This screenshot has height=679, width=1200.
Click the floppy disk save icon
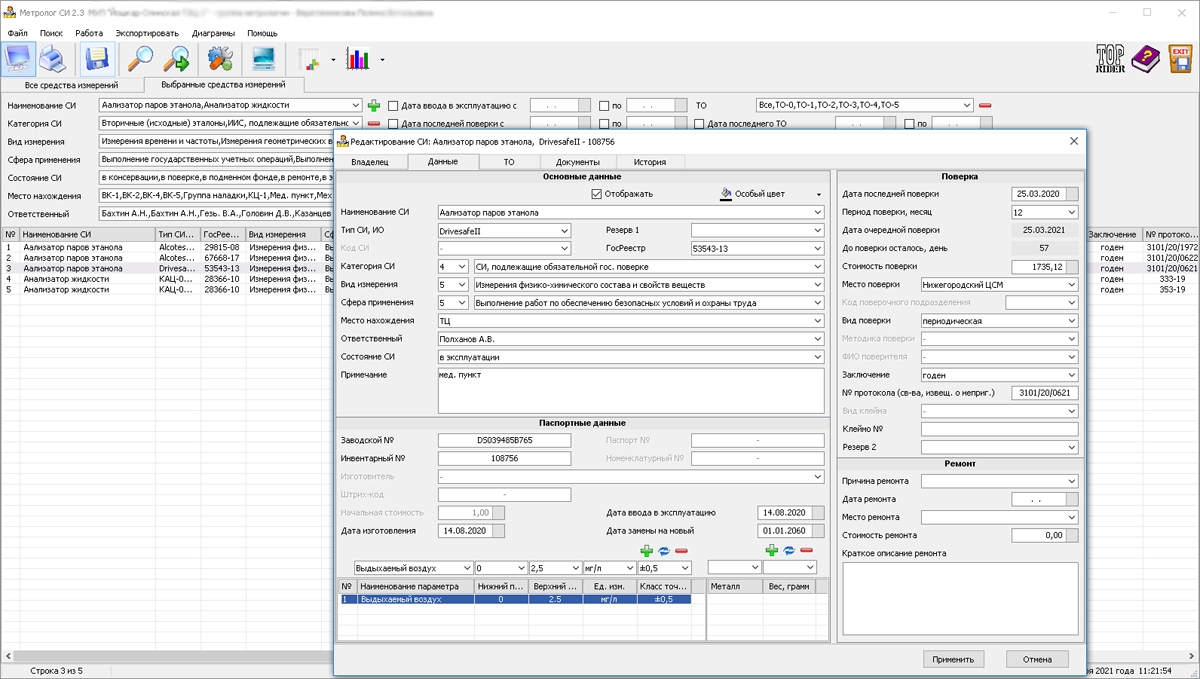[98, 60]
